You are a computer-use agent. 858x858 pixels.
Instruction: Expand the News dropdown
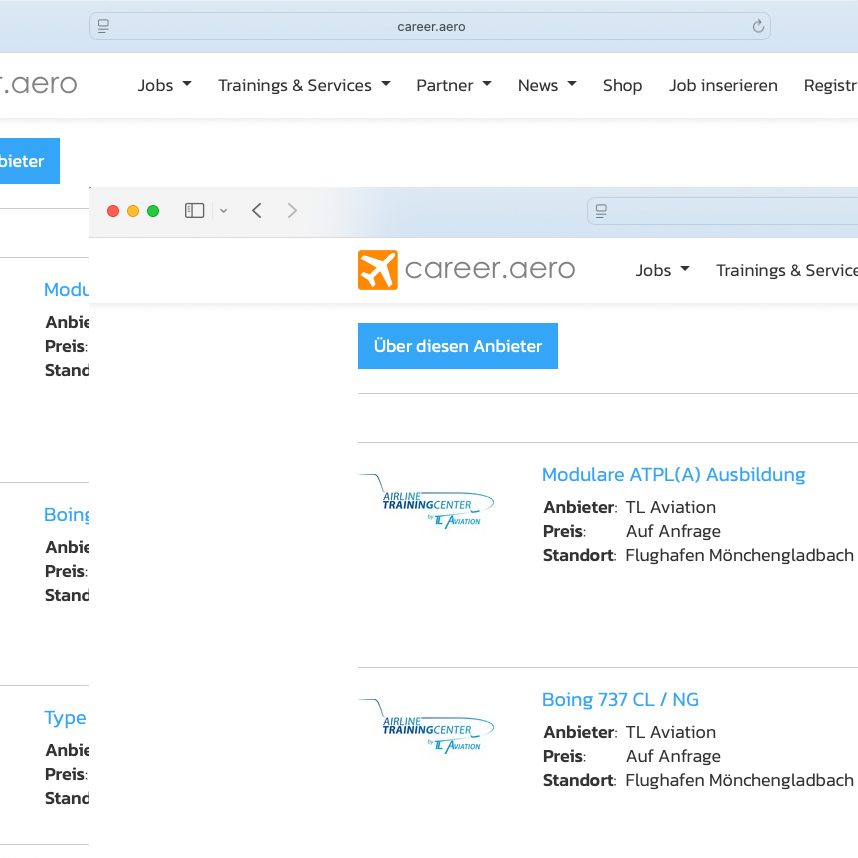click(x=546, y=86)
